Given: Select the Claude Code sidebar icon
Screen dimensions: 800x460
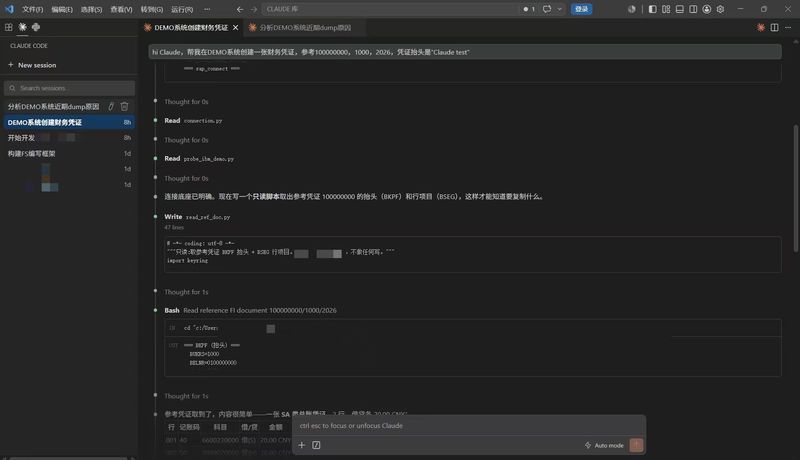Looking at the screenshot, I should tap(22, 27).
